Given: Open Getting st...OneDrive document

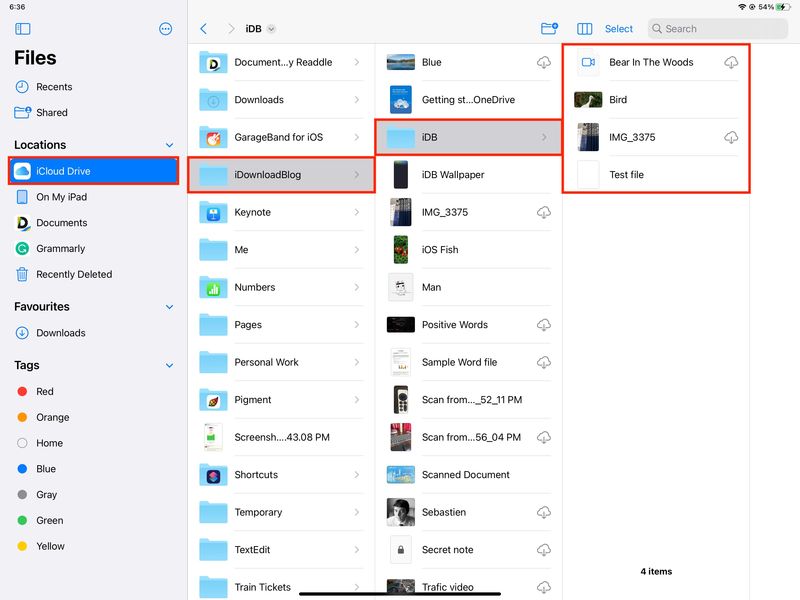Looking at the screenshot, I should pyautogui.click(x=468, y=99).
